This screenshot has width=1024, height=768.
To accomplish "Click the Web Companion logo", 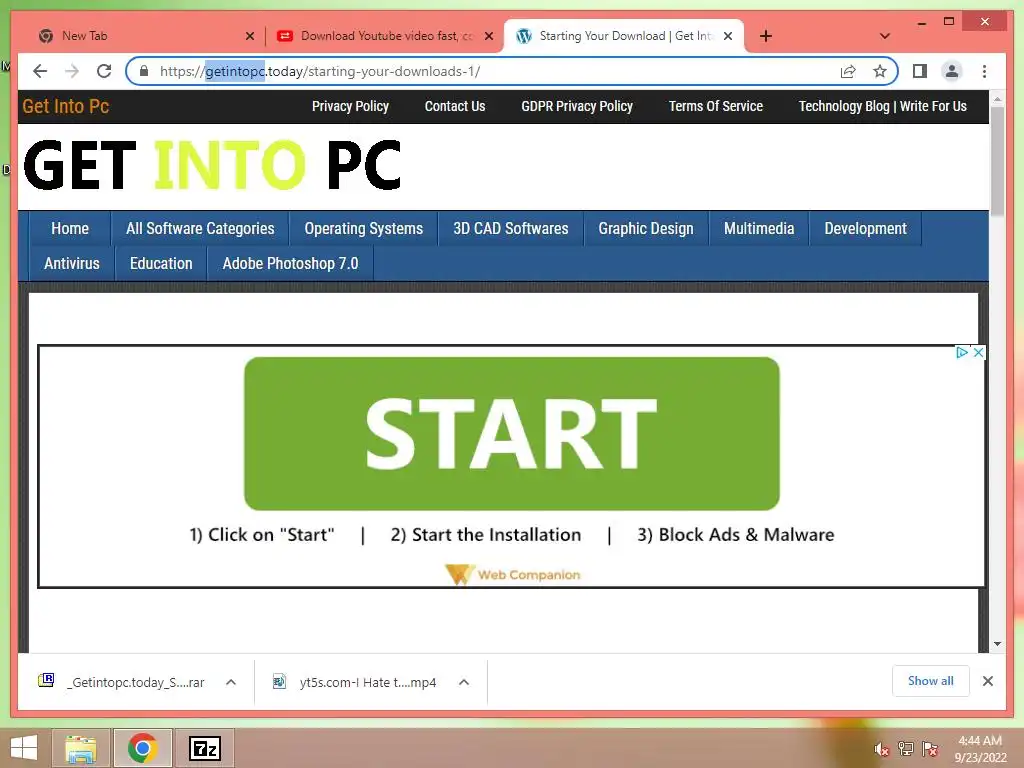I will (513, 575).
